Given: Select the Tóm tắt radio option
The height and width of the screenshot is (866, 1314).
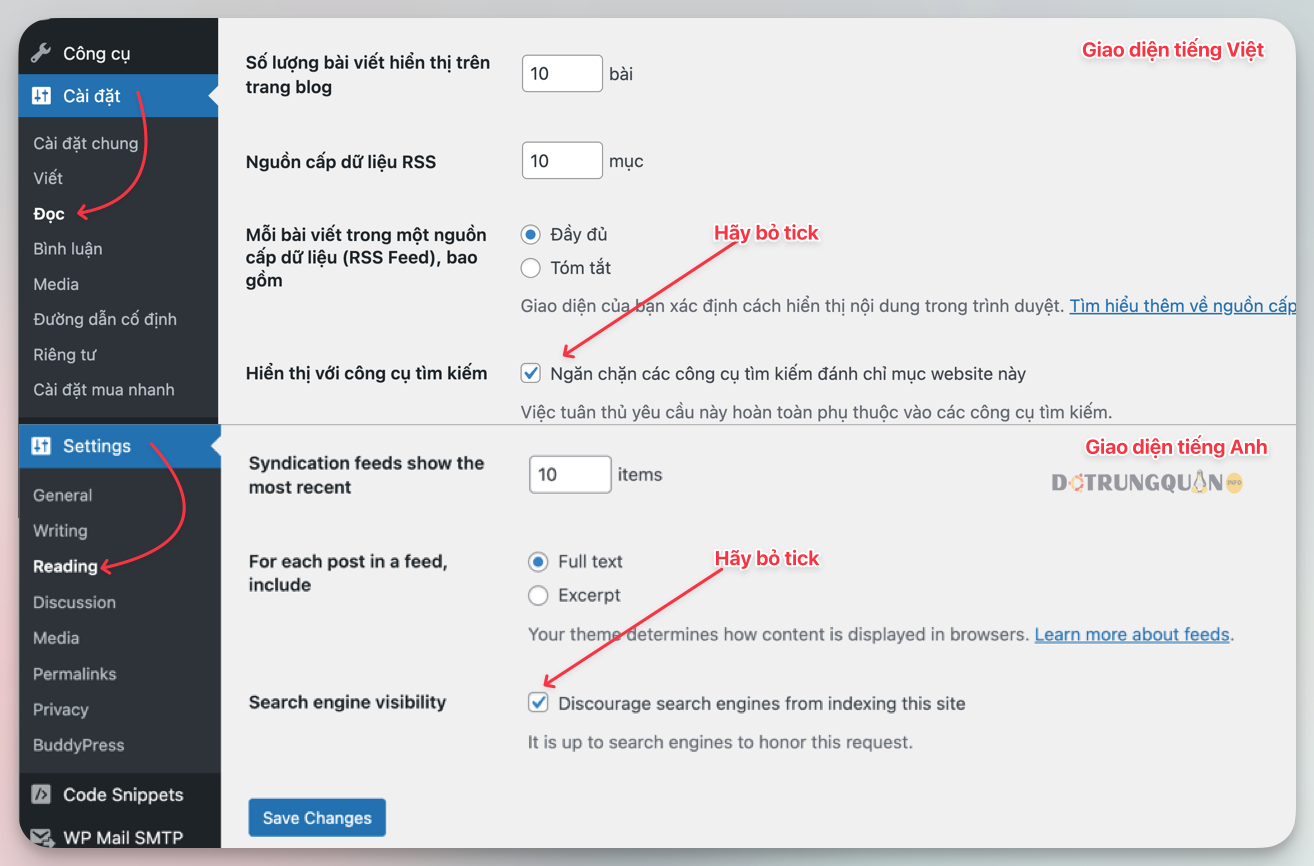Looking at the screenshot, I should pos(531,268).
